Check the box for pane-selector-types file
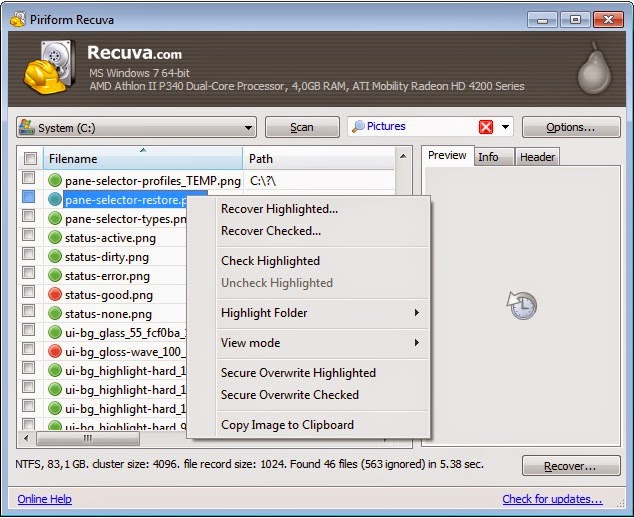 28,216
